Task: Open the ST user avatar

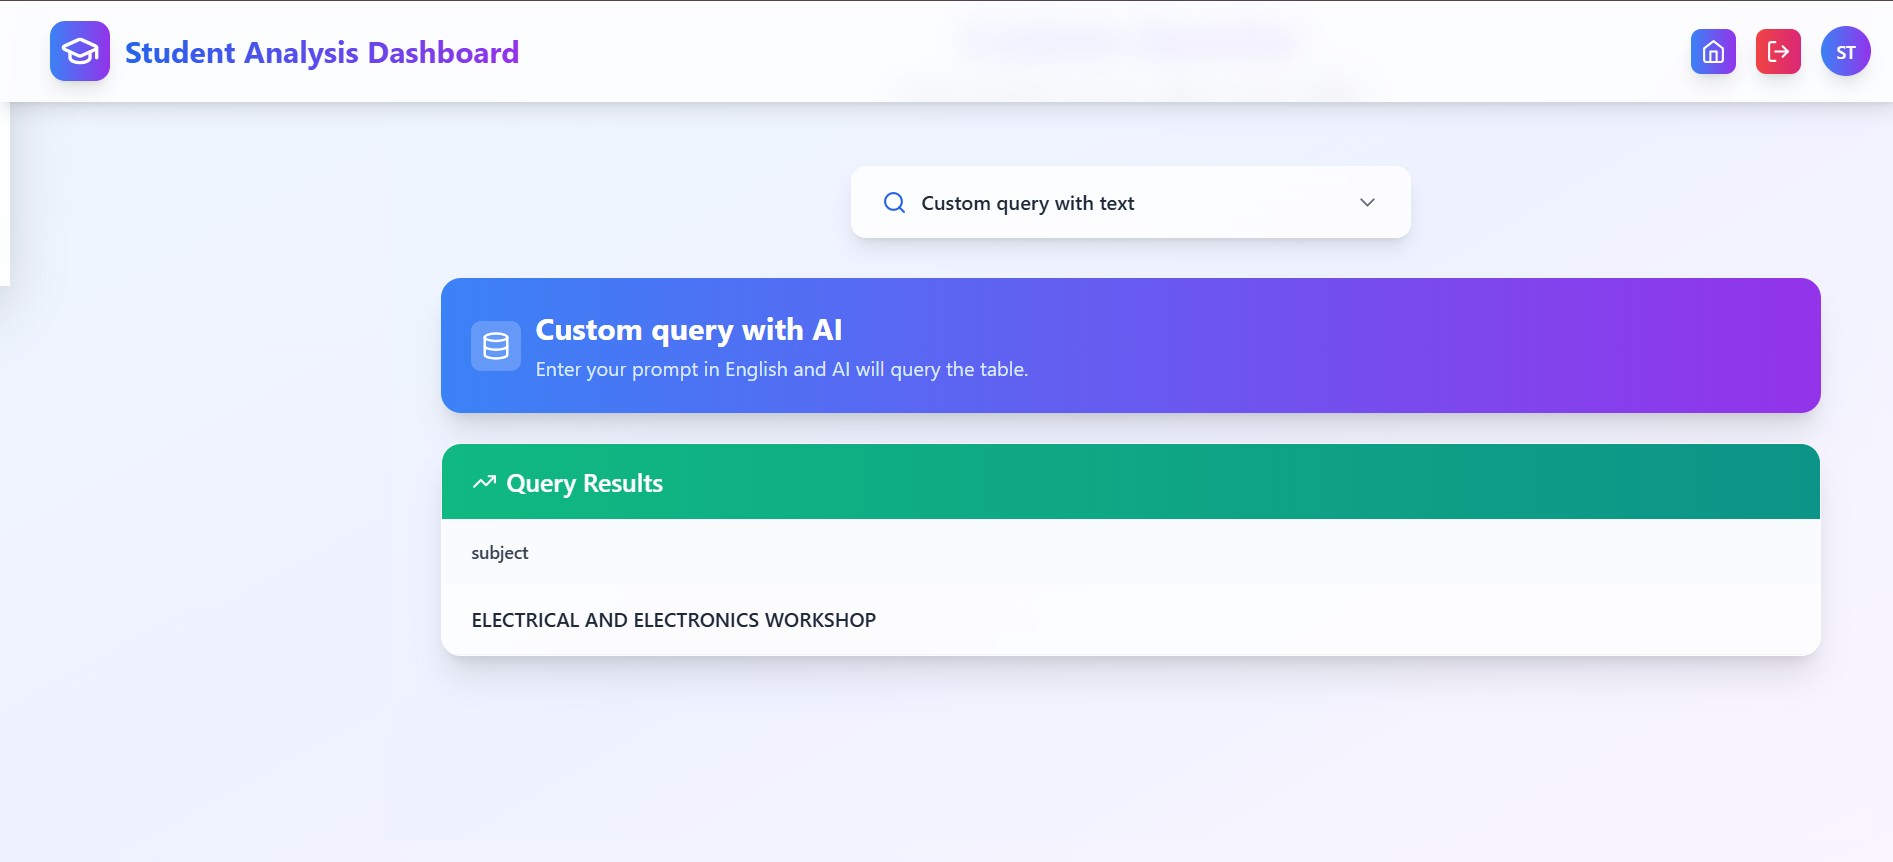Action: pyautogui.click(x=1845, y=52)
